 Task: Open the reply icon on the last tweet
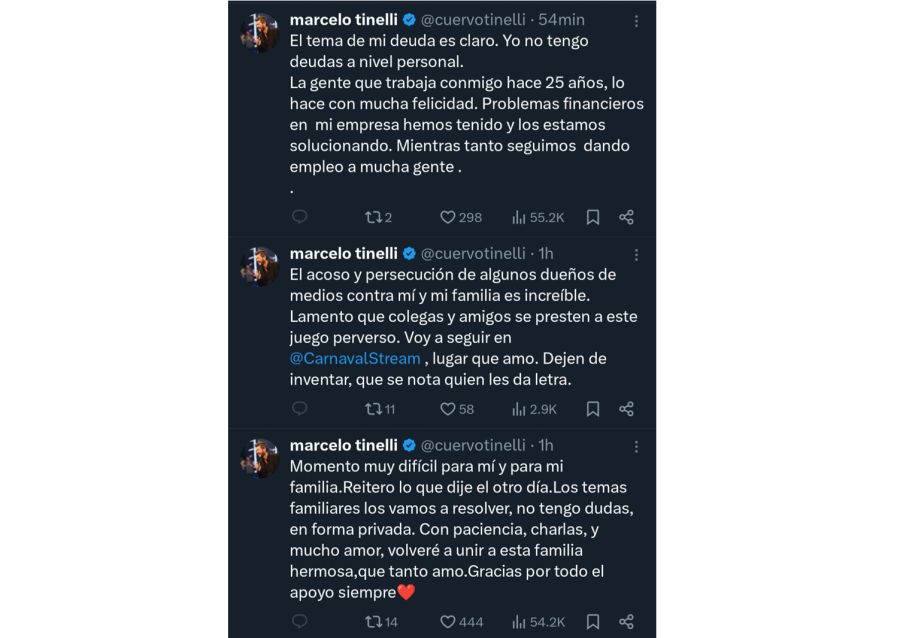pos(297,621)
